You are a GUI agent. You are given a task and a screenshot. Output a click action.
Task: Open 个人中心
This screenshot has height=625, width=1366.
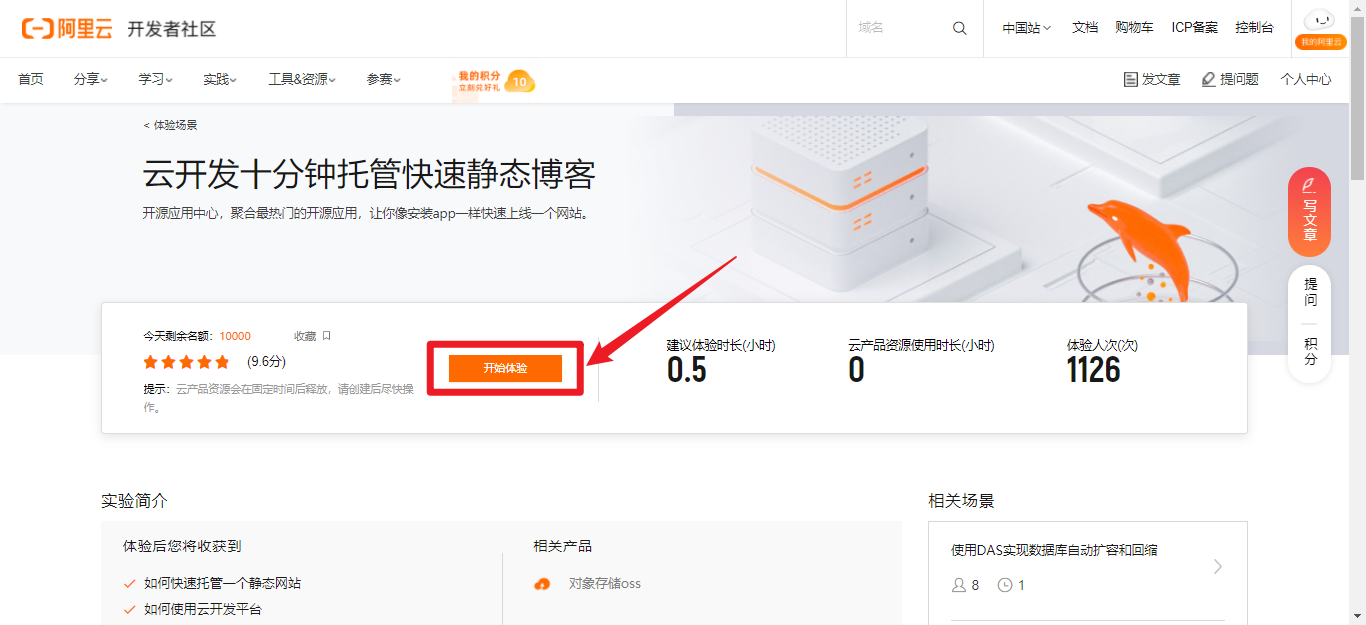pyautogui.click(x=1306, y=79)
